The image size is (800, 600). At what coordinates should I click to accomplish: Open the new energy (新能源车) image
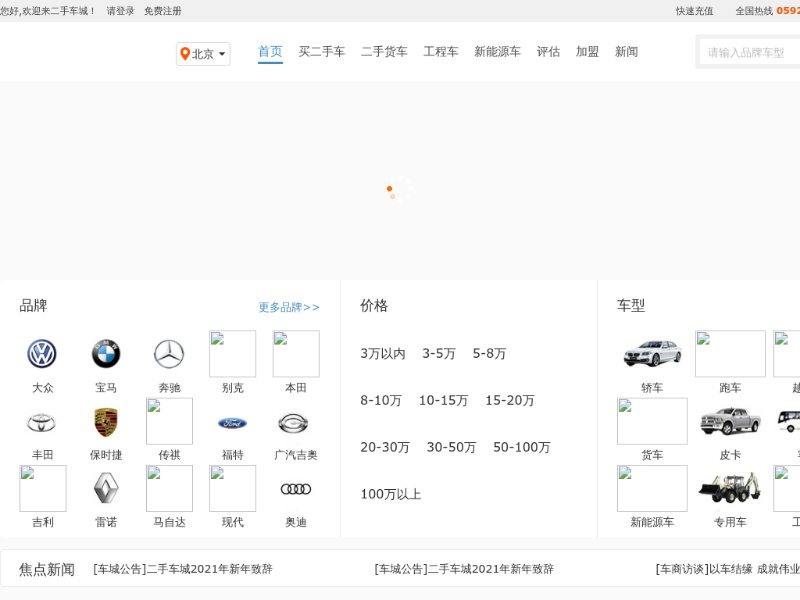click(652, 488)
